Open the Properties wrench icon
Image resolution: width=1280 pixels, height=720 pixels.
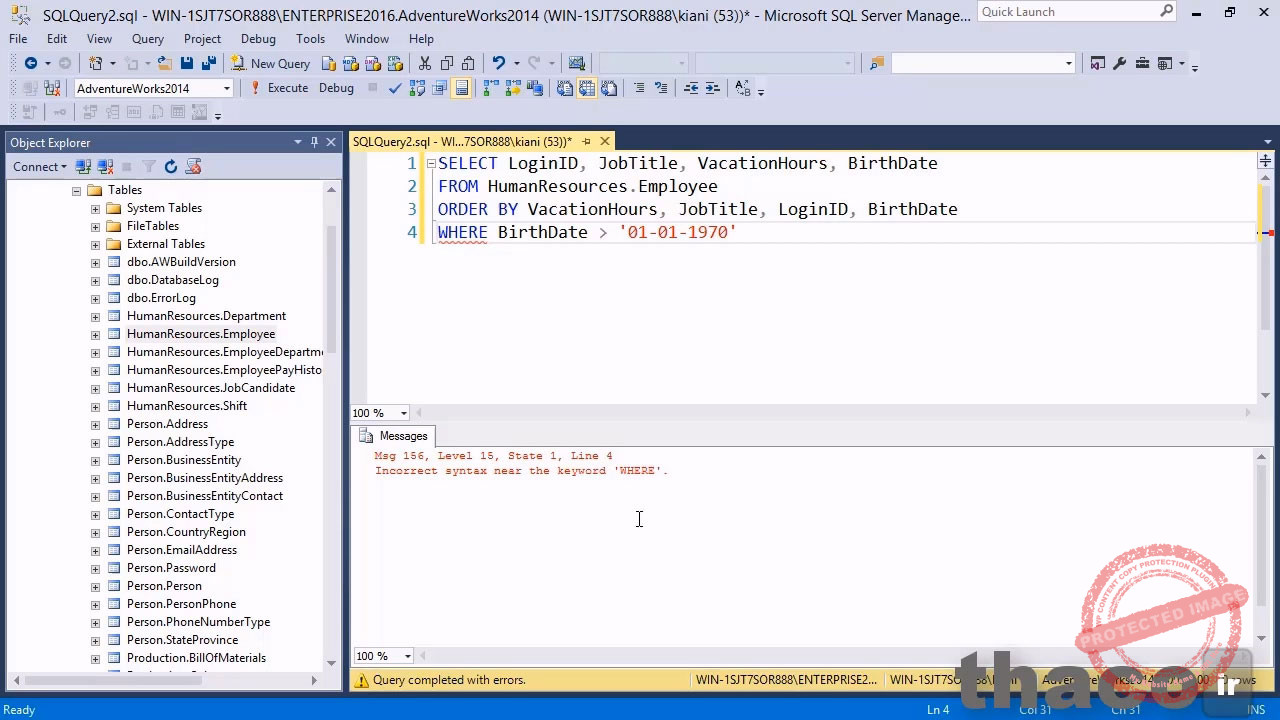tap(1119, 63)
